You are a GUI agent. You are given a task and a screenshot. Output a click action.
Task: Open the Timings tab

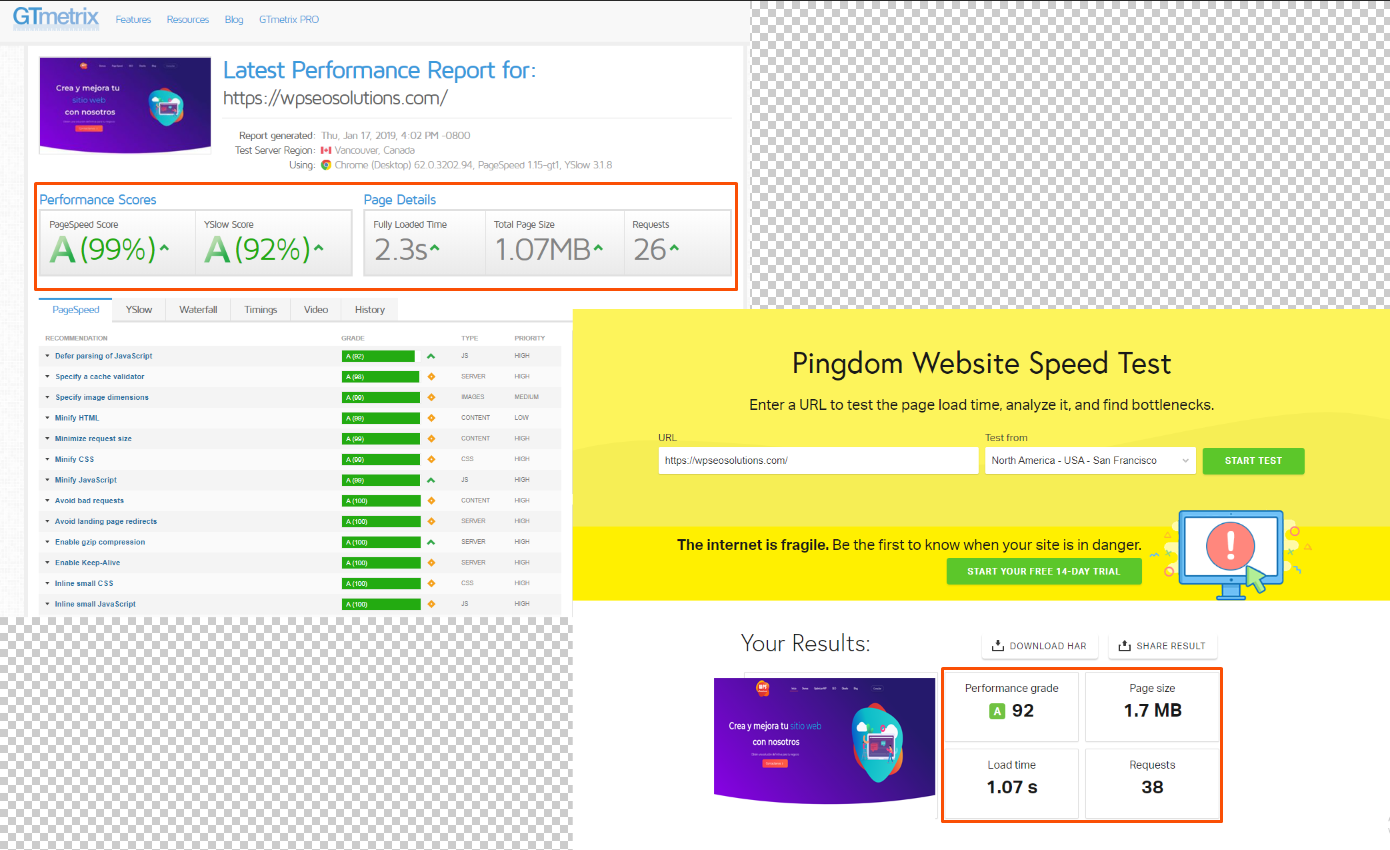click(261, 310)
